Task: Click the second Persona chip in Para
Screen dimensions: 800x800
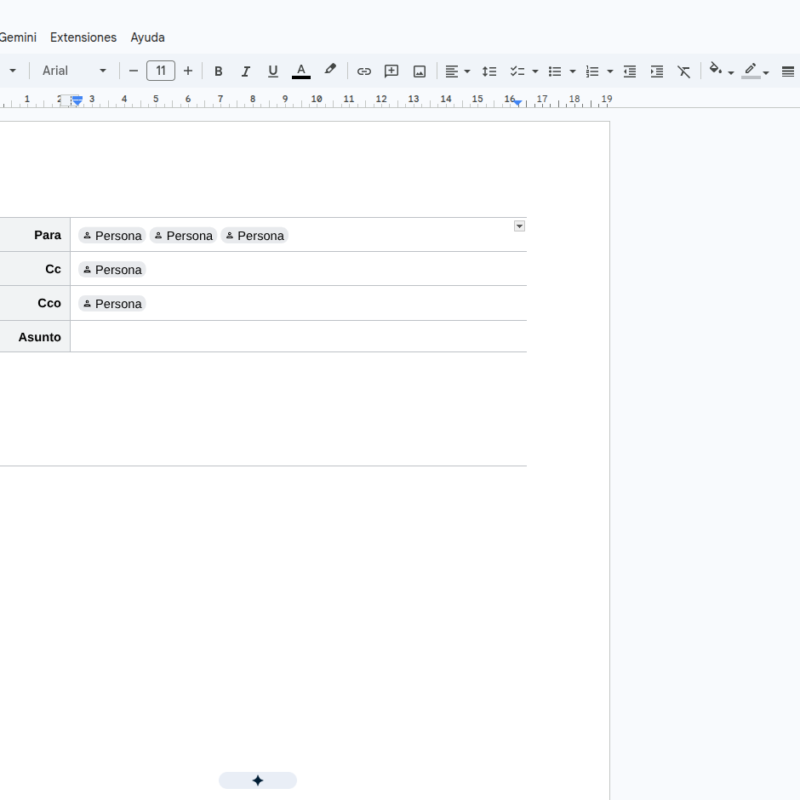Action: pos(184,235)
